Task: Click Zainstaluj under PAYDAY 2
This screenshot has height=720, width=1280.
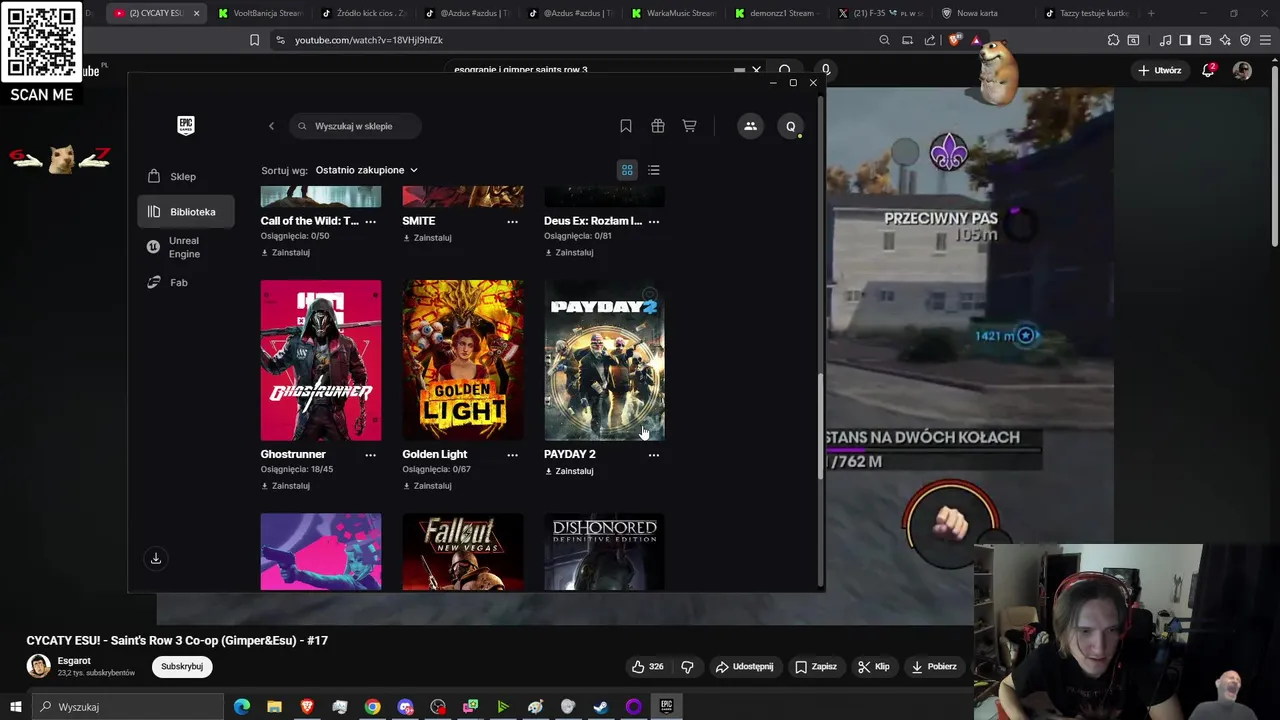Action: tap(569, 471)
